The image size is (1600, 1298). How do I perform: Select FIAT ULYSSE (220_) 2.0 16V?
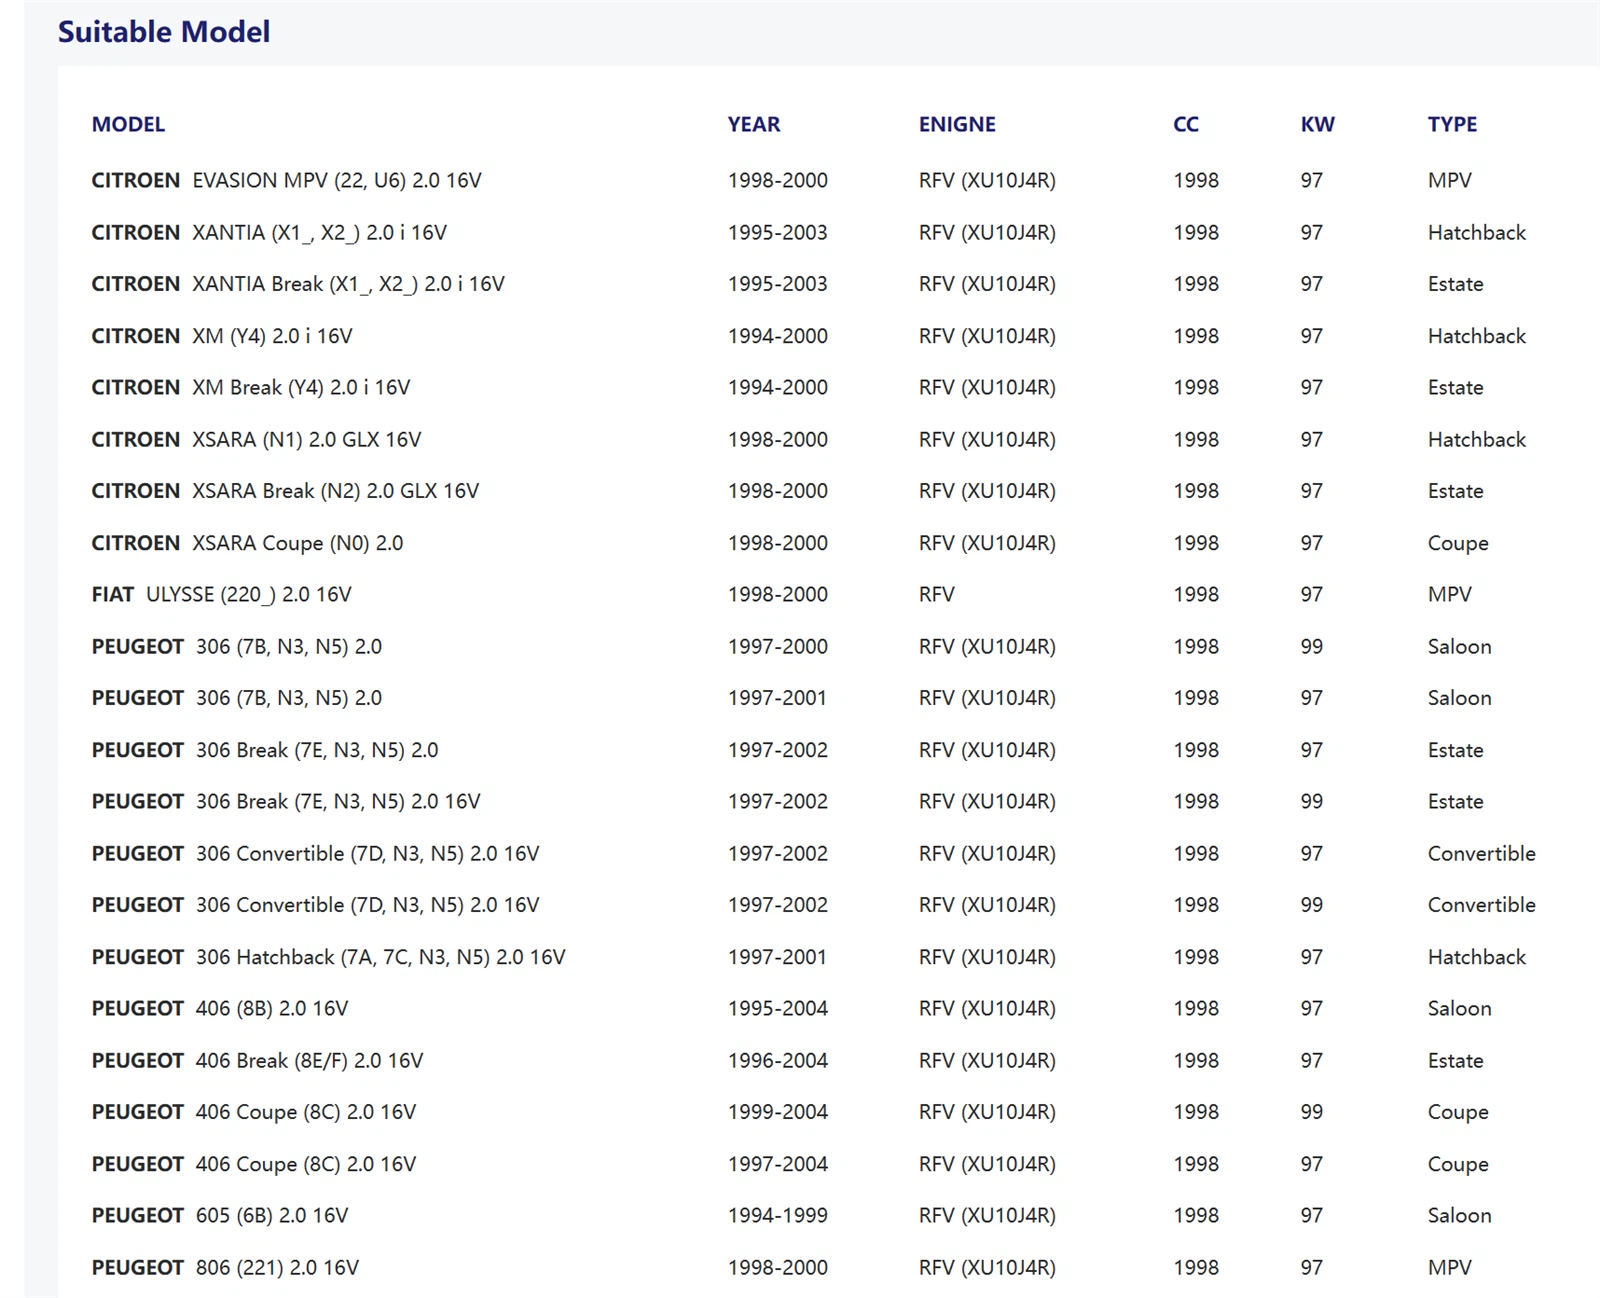[x=221, y=595]
